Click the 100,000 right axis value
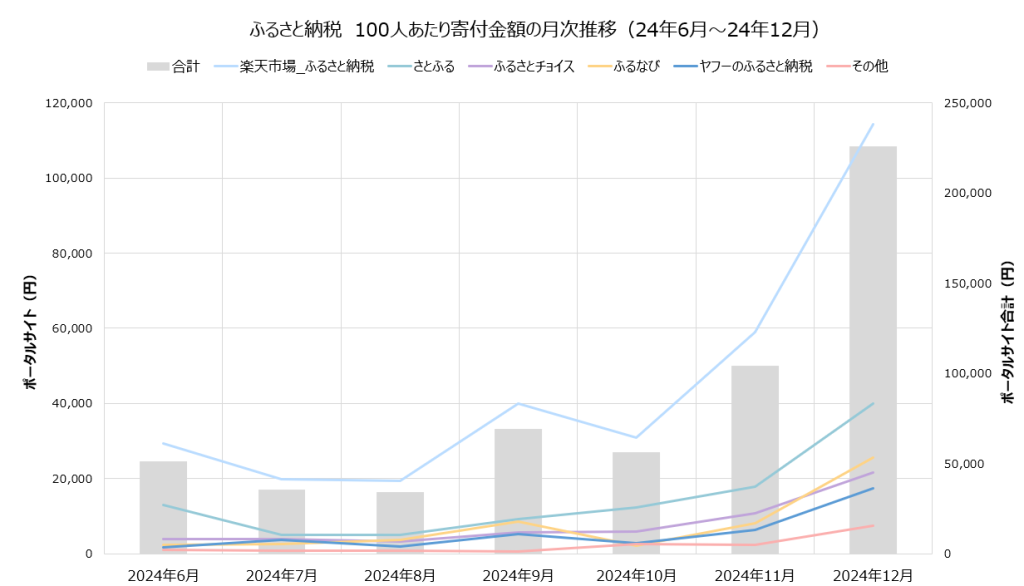Image resolution: width=1024 pixels, height=586 pixels. [x=968, y=374]
